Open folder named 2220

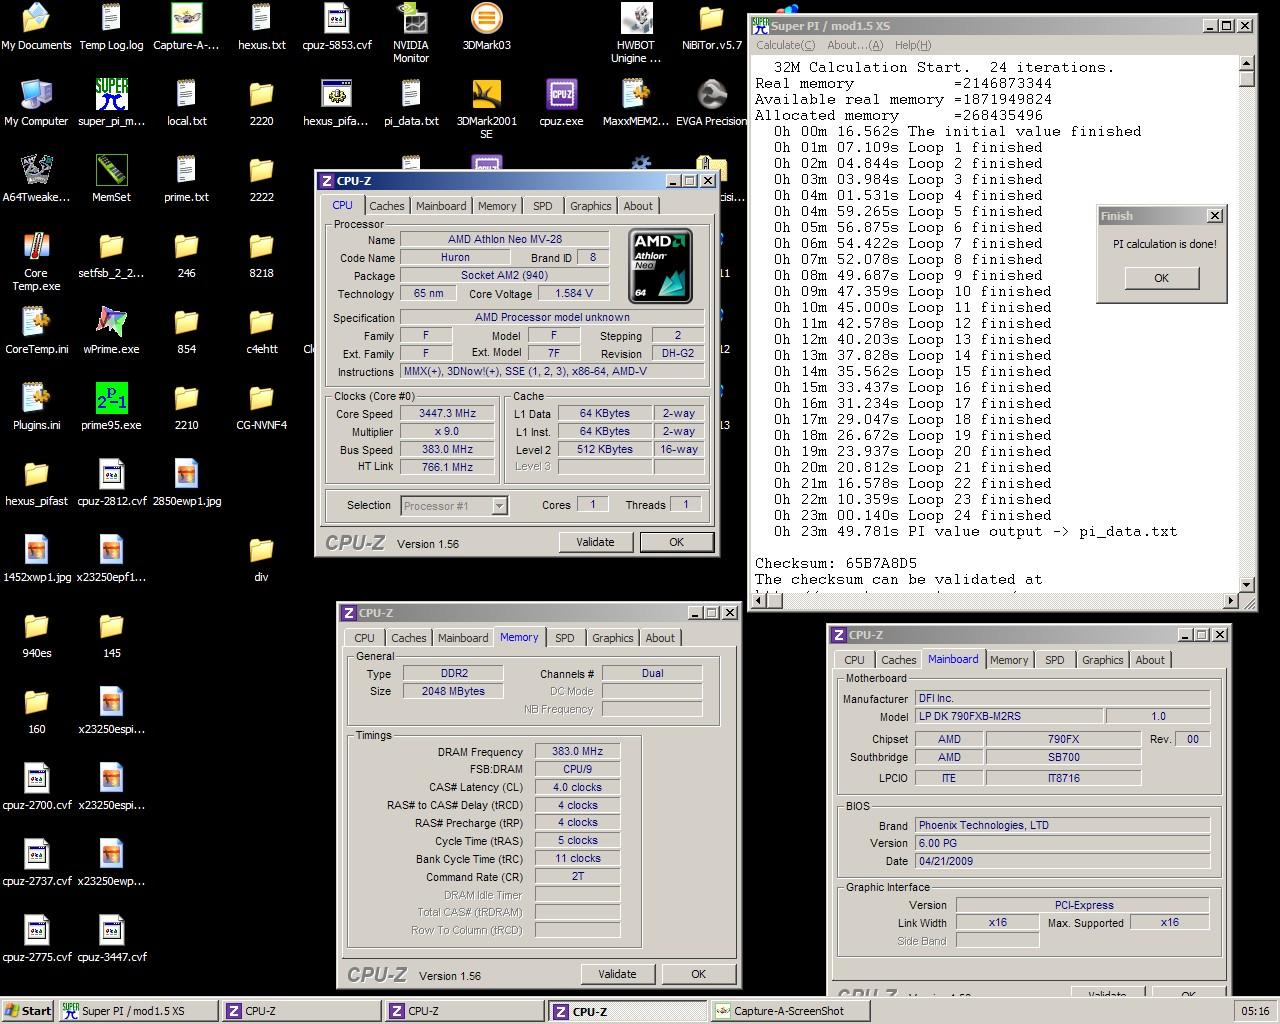[x=261, y=104]
